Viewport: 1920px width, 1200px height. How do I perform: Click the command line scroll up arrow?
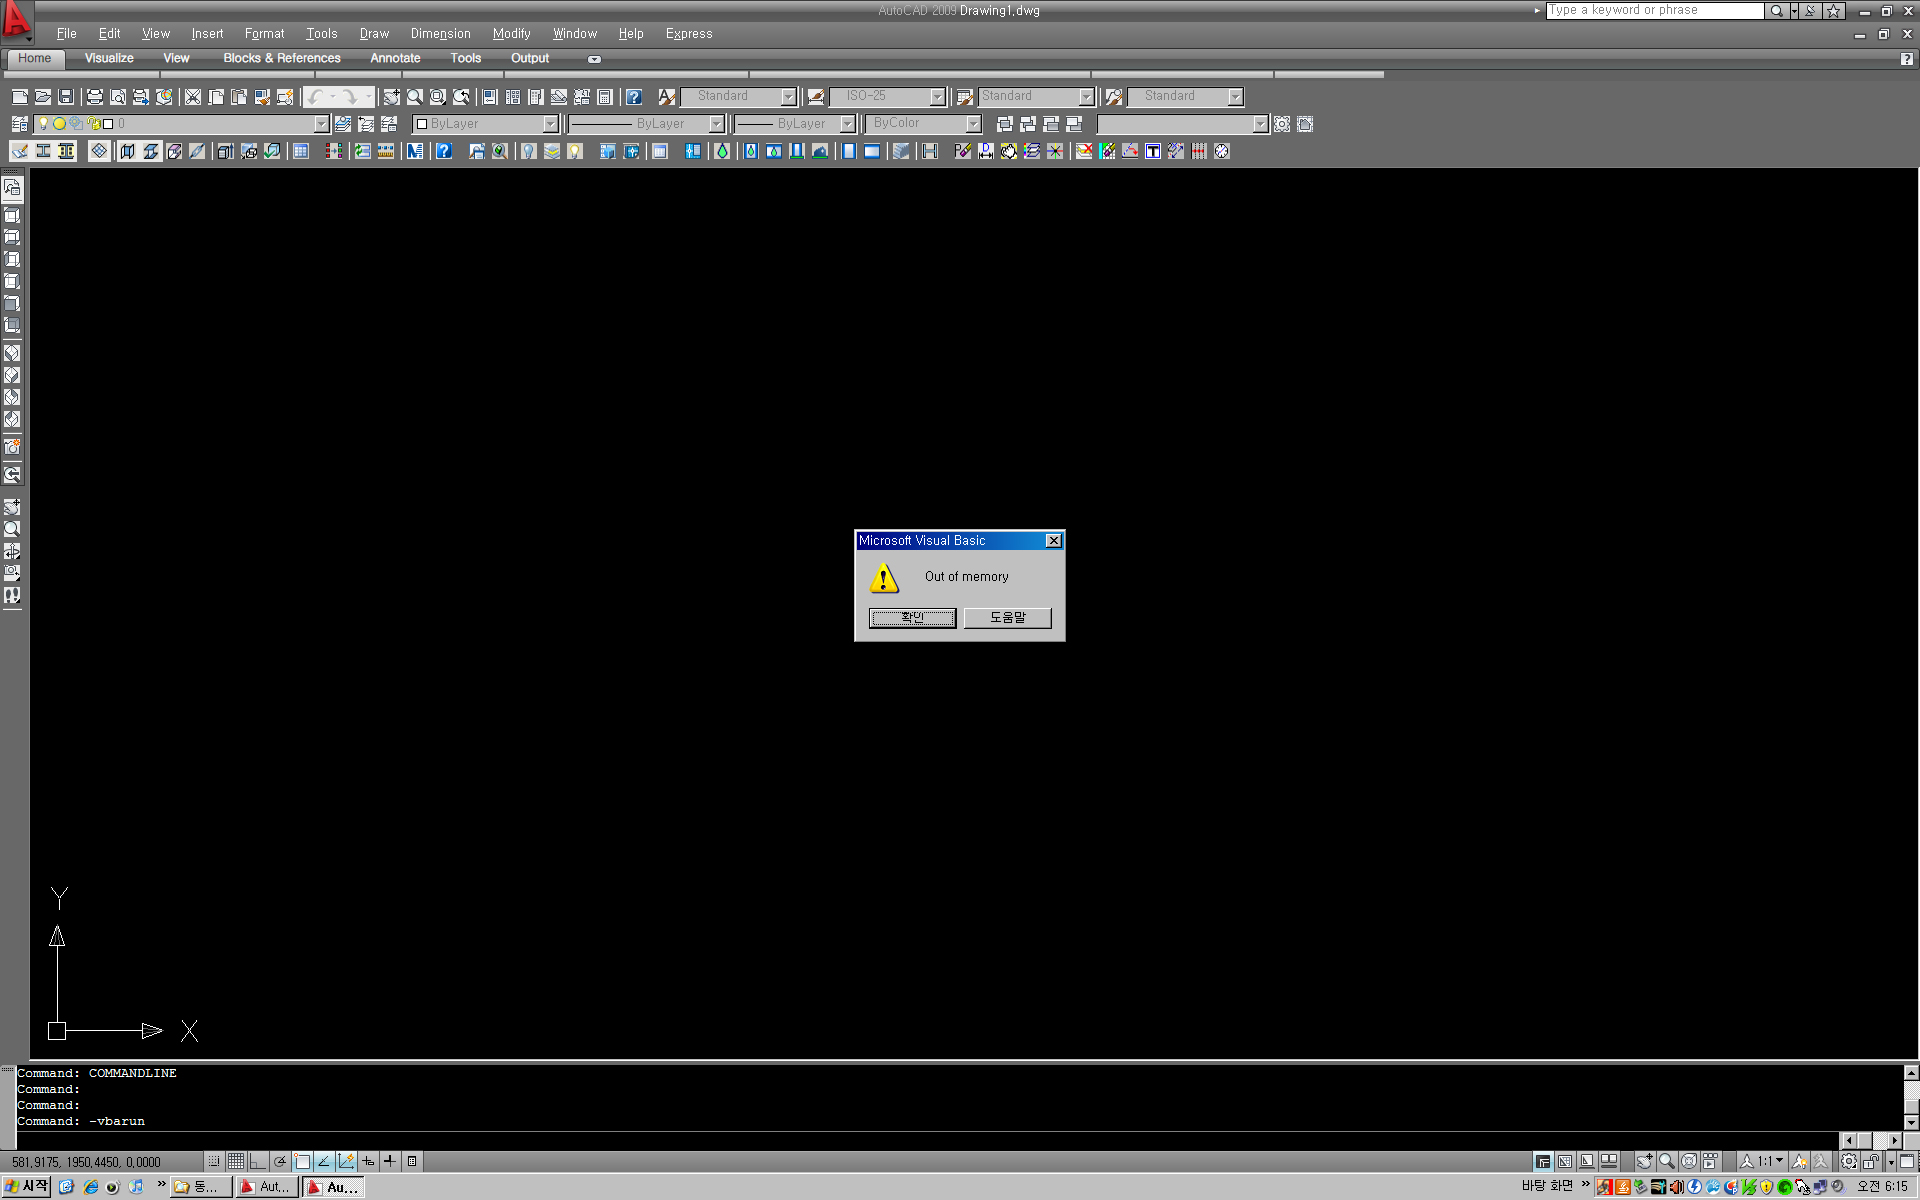pos(1911,1072)
